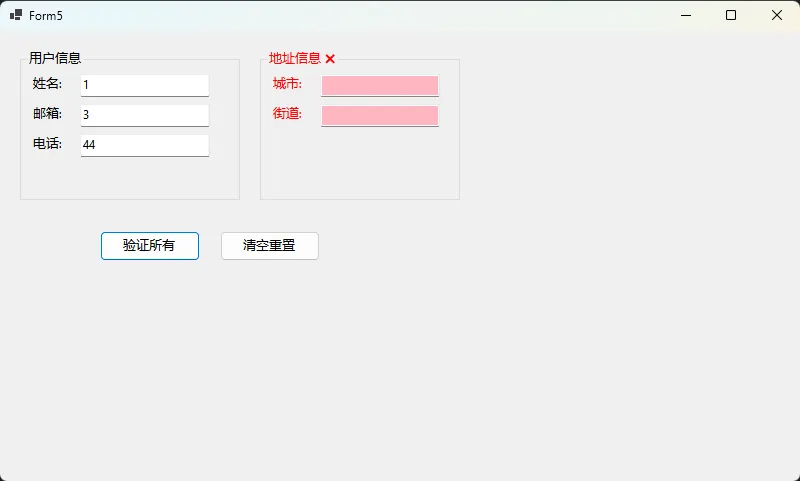Click the Form5 title bar text
Viewport: 800px width, 481px height.
(x=46, y=16)
